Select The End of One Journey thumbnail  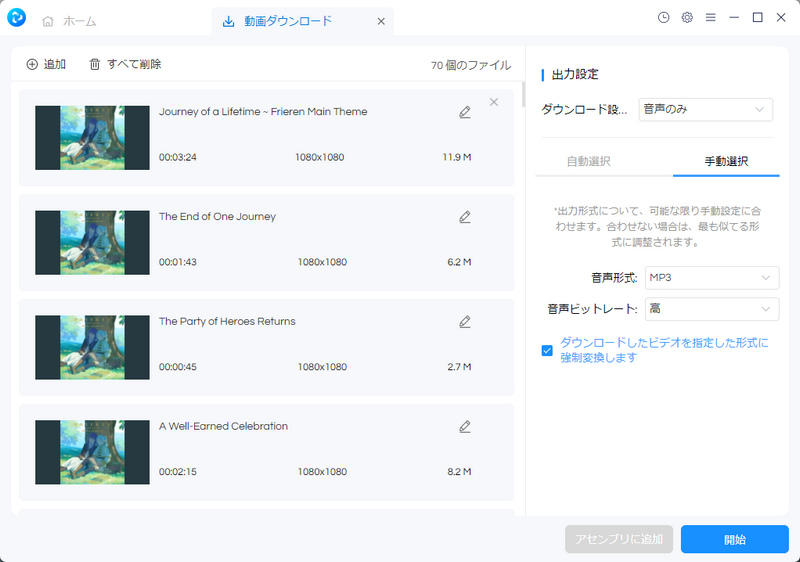[92, 243]
